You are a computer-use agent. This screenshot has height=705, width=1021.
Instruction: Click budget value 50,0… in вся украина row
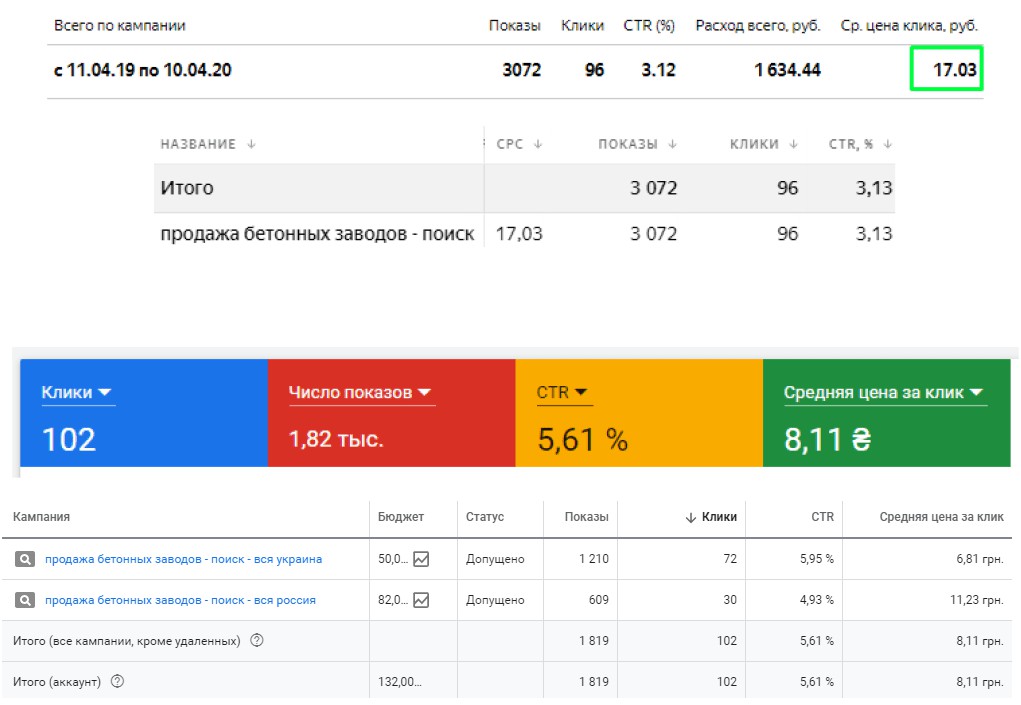click(393, 559)
